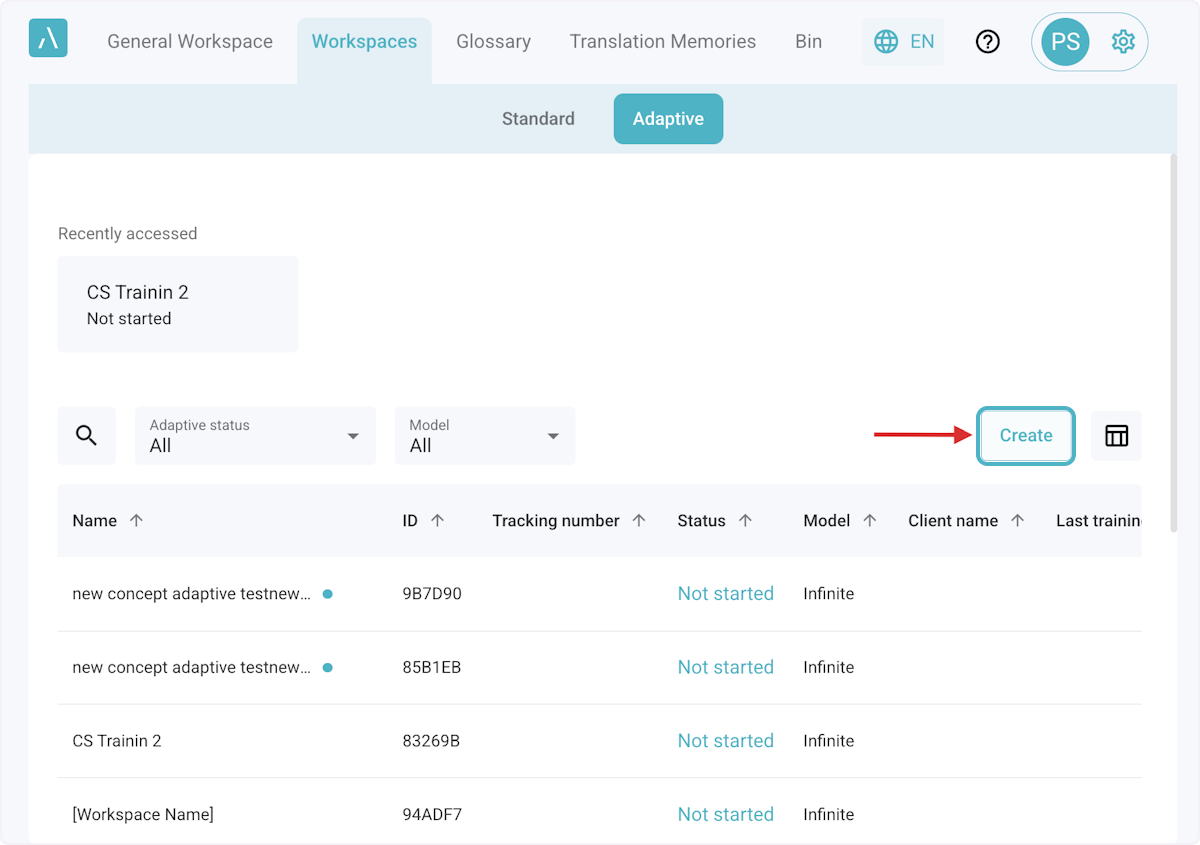Sort by Status column arrow
The width and height of the screenshot is (1200, 845).
tap(745, 521)
